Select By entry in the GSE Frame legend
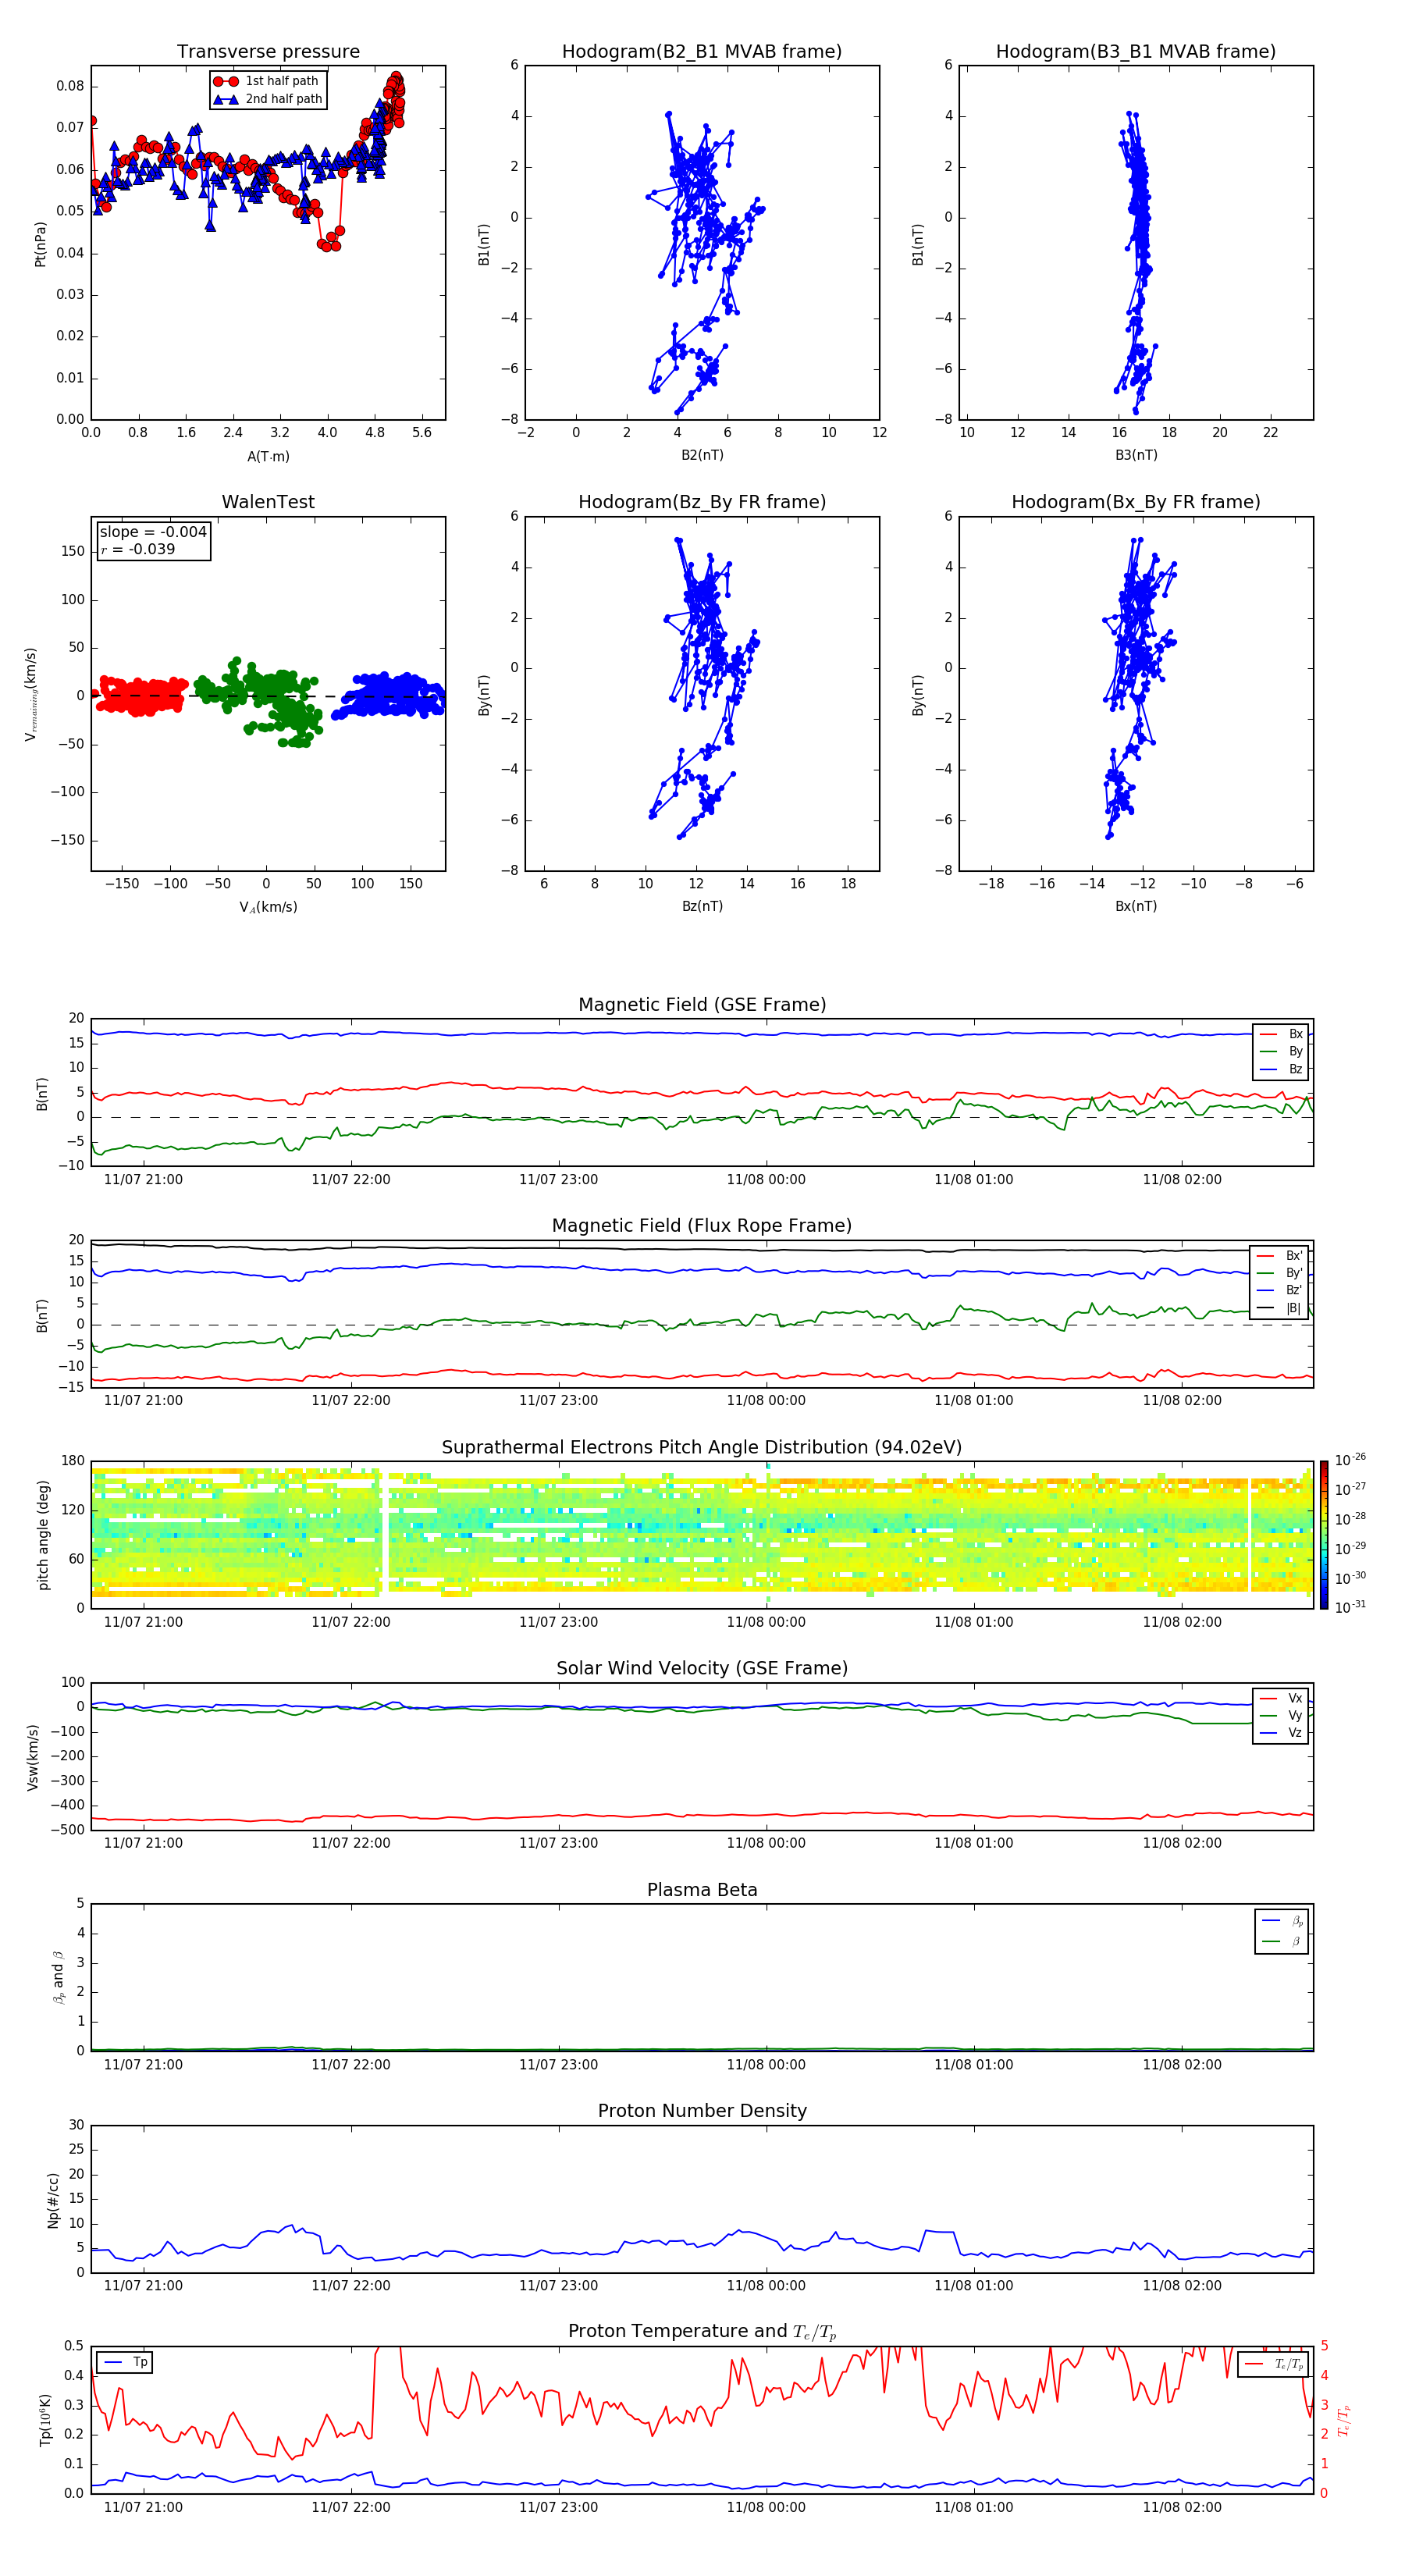1405x2576 pixels. click(1282, 1051)
